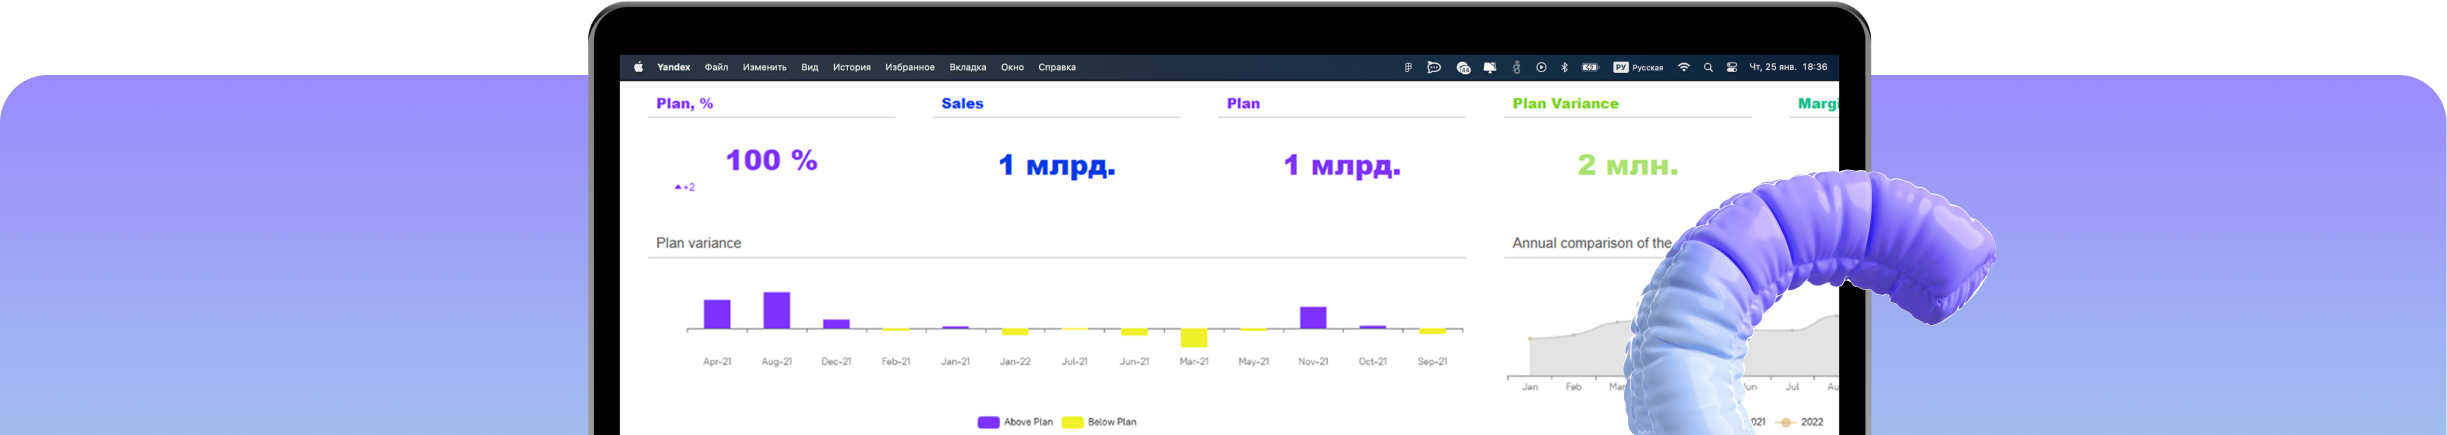Click the Jul label on annual chart
Viewport: 2447px width, 435px height.
click(1792, 386)
